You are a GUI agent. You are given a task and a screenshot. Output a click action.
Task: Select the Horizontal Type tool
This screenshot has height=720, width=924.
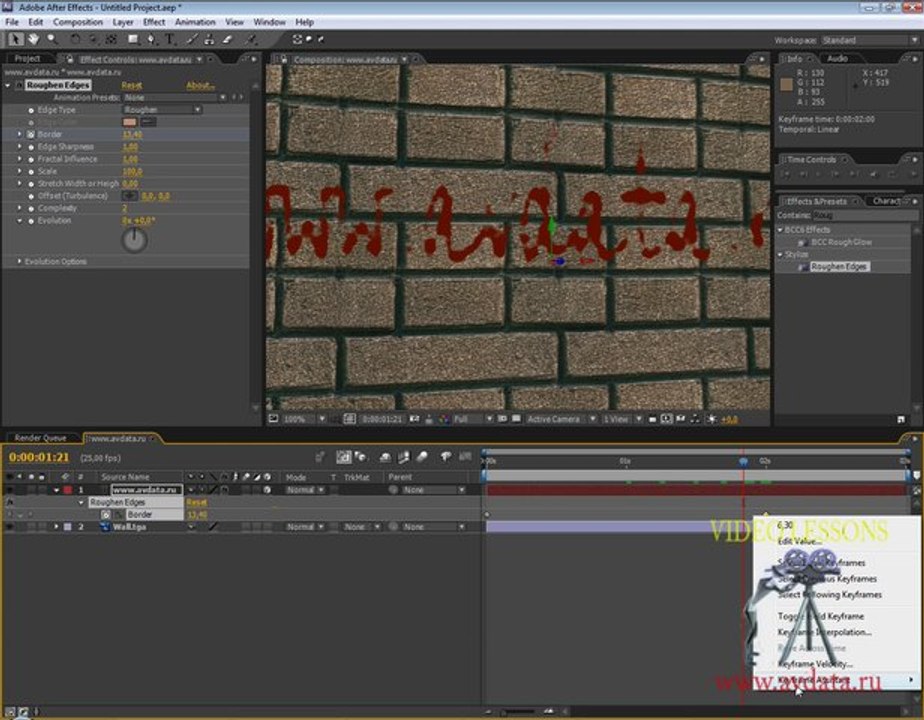(x=170, y=39)
